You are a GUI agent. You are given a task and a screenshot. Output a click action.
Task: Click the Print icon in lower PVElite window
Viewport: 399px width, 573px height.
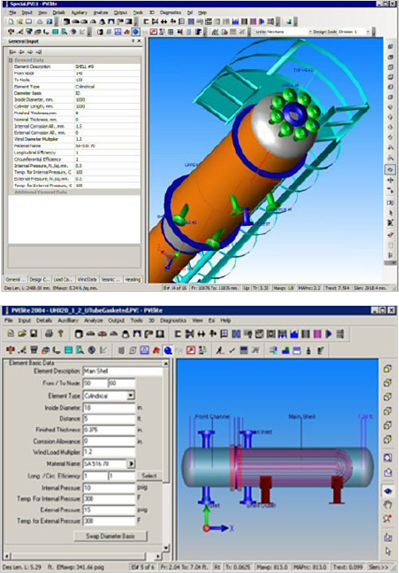[49, 334]
